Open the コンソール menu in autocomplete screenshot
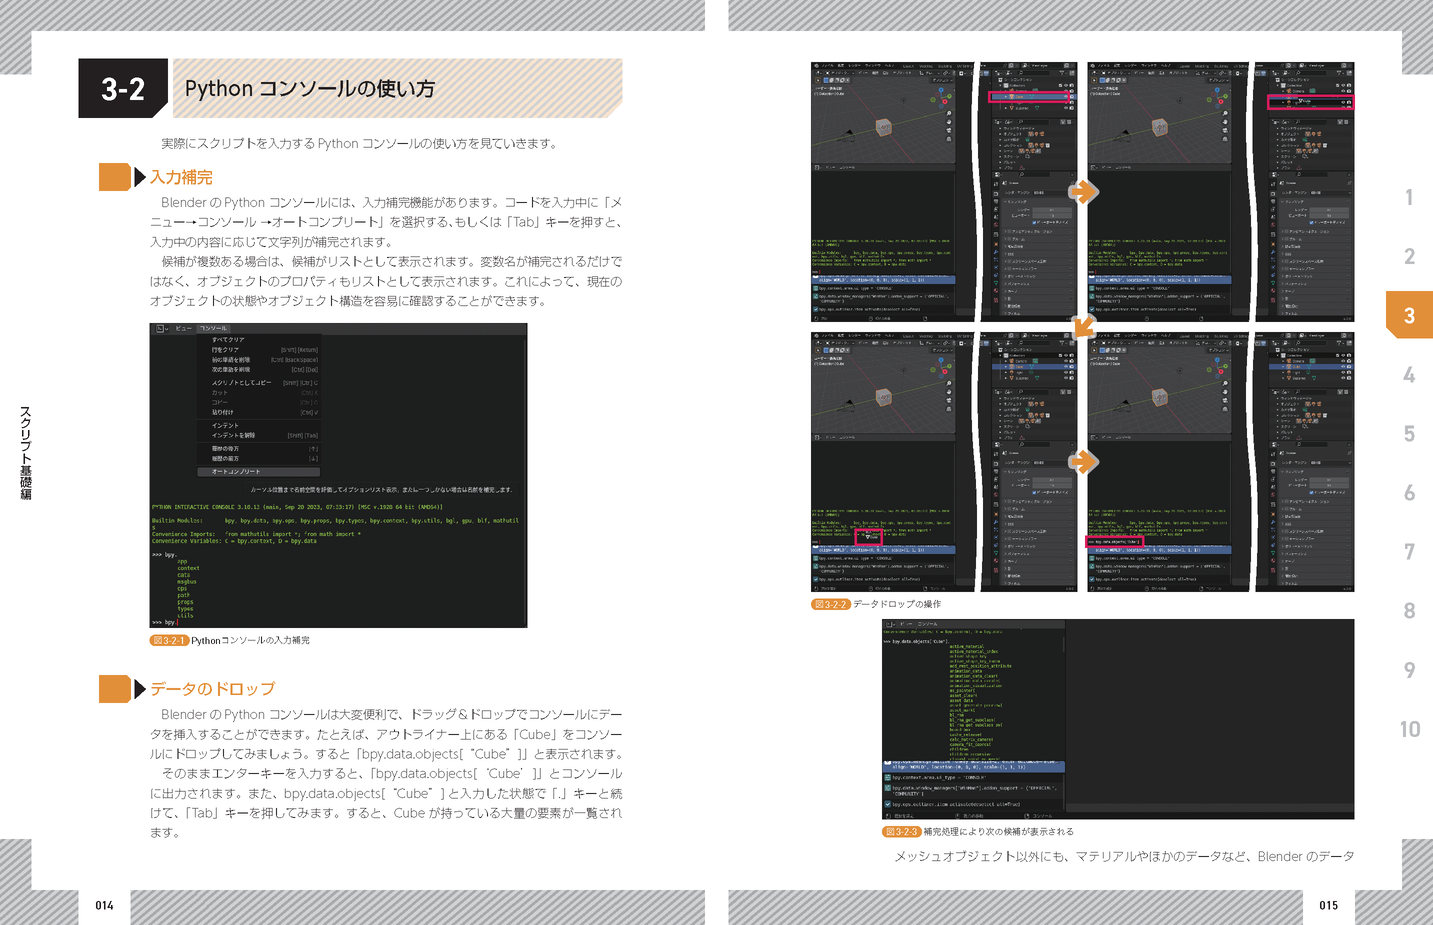 213,328
